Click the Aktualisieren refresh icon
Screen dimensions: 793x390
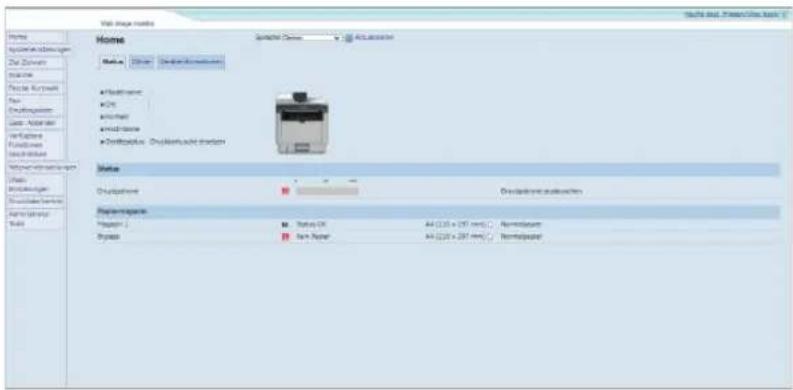tap(348, 37)
